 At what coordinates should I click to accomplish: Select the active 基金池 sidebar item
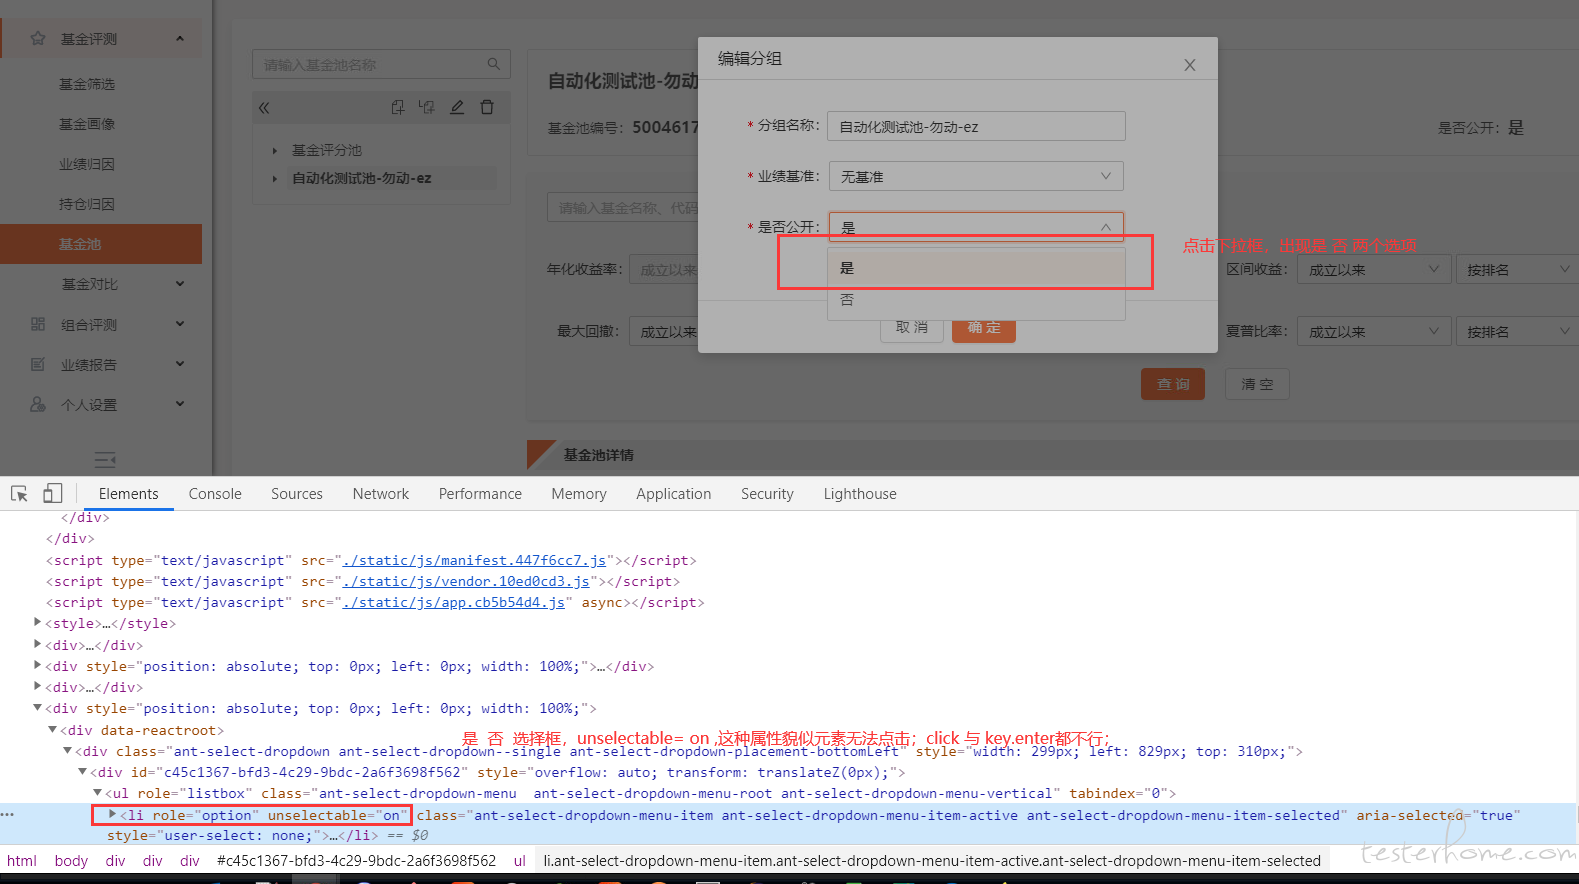[x=101, y=244]
